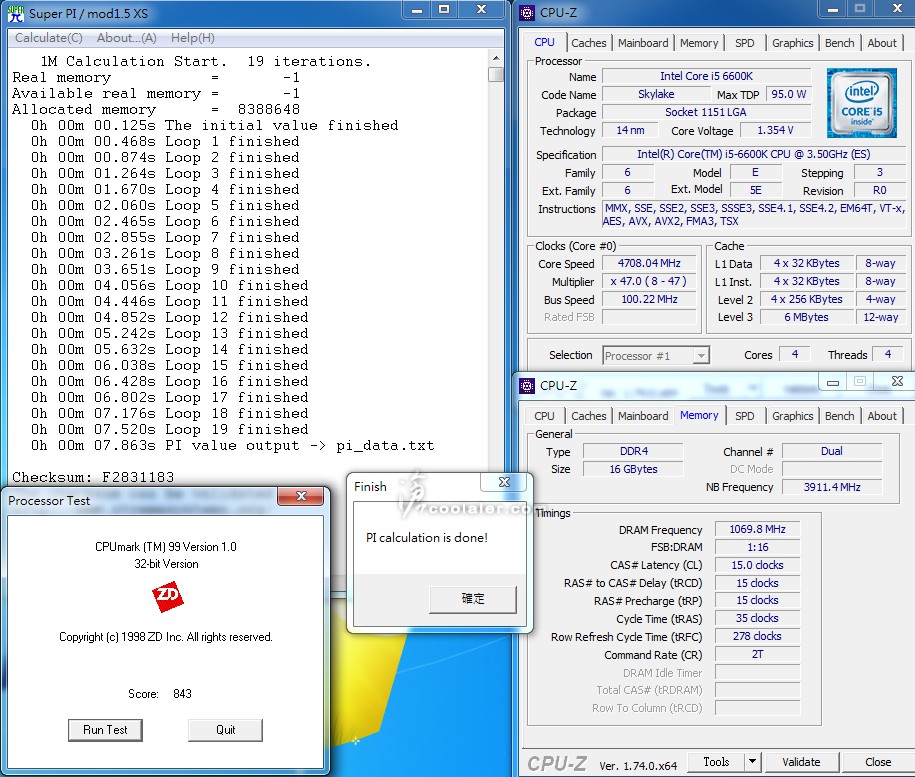
Task: Click the Command Rate value 2T
Action: 757,654
